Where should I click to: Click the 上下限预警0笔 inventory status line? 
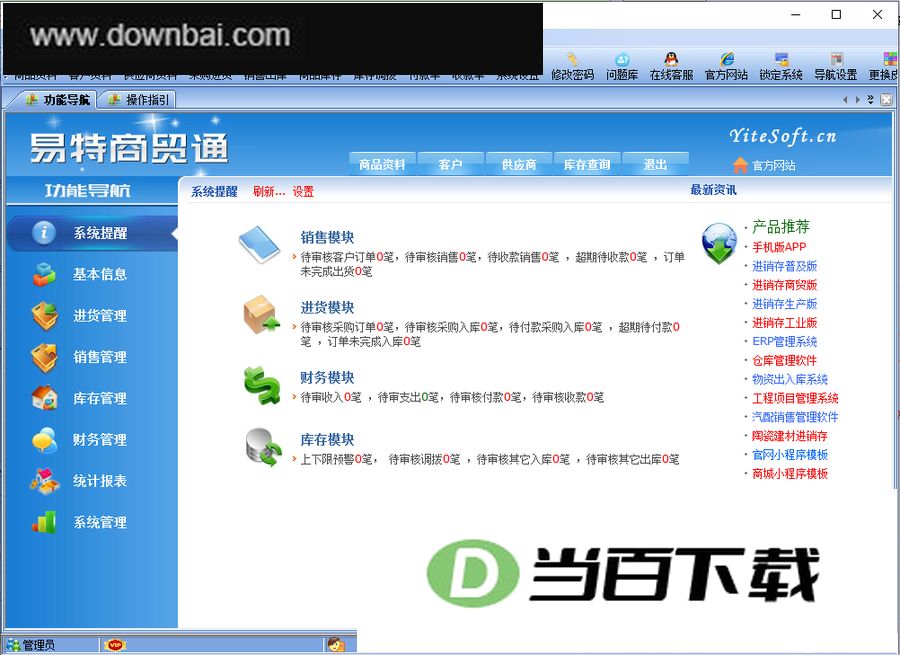click(336, 459)
